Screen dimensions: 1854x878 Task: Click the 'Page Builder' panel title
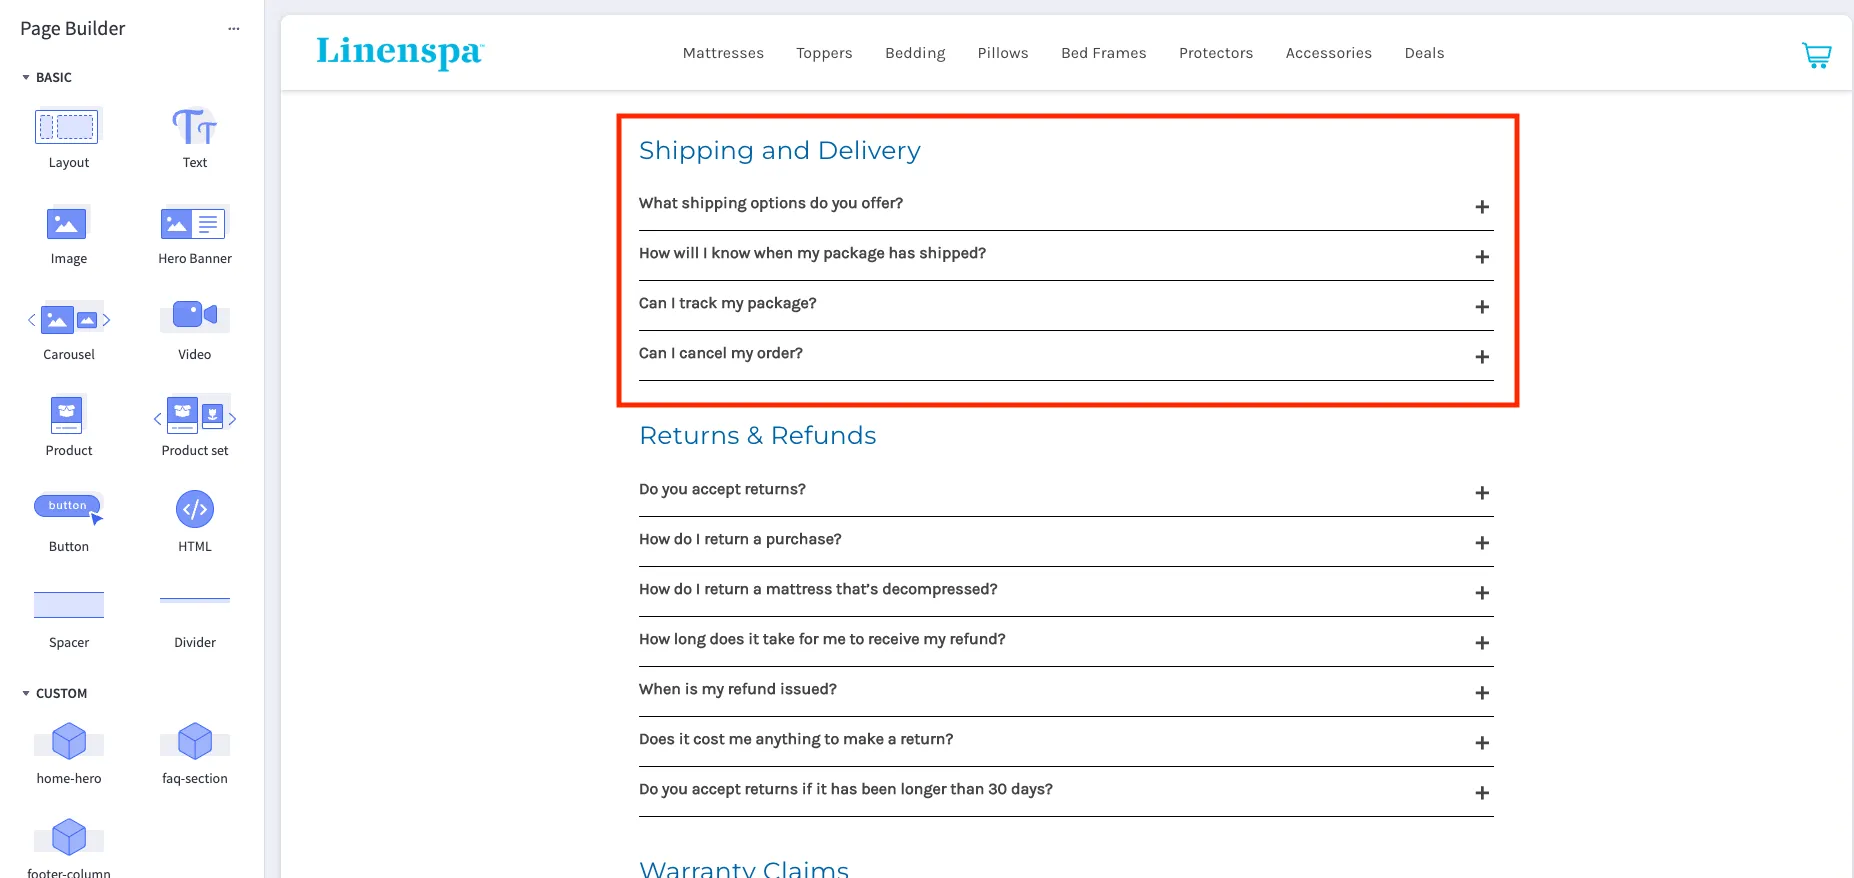click(x=72, y=29)
